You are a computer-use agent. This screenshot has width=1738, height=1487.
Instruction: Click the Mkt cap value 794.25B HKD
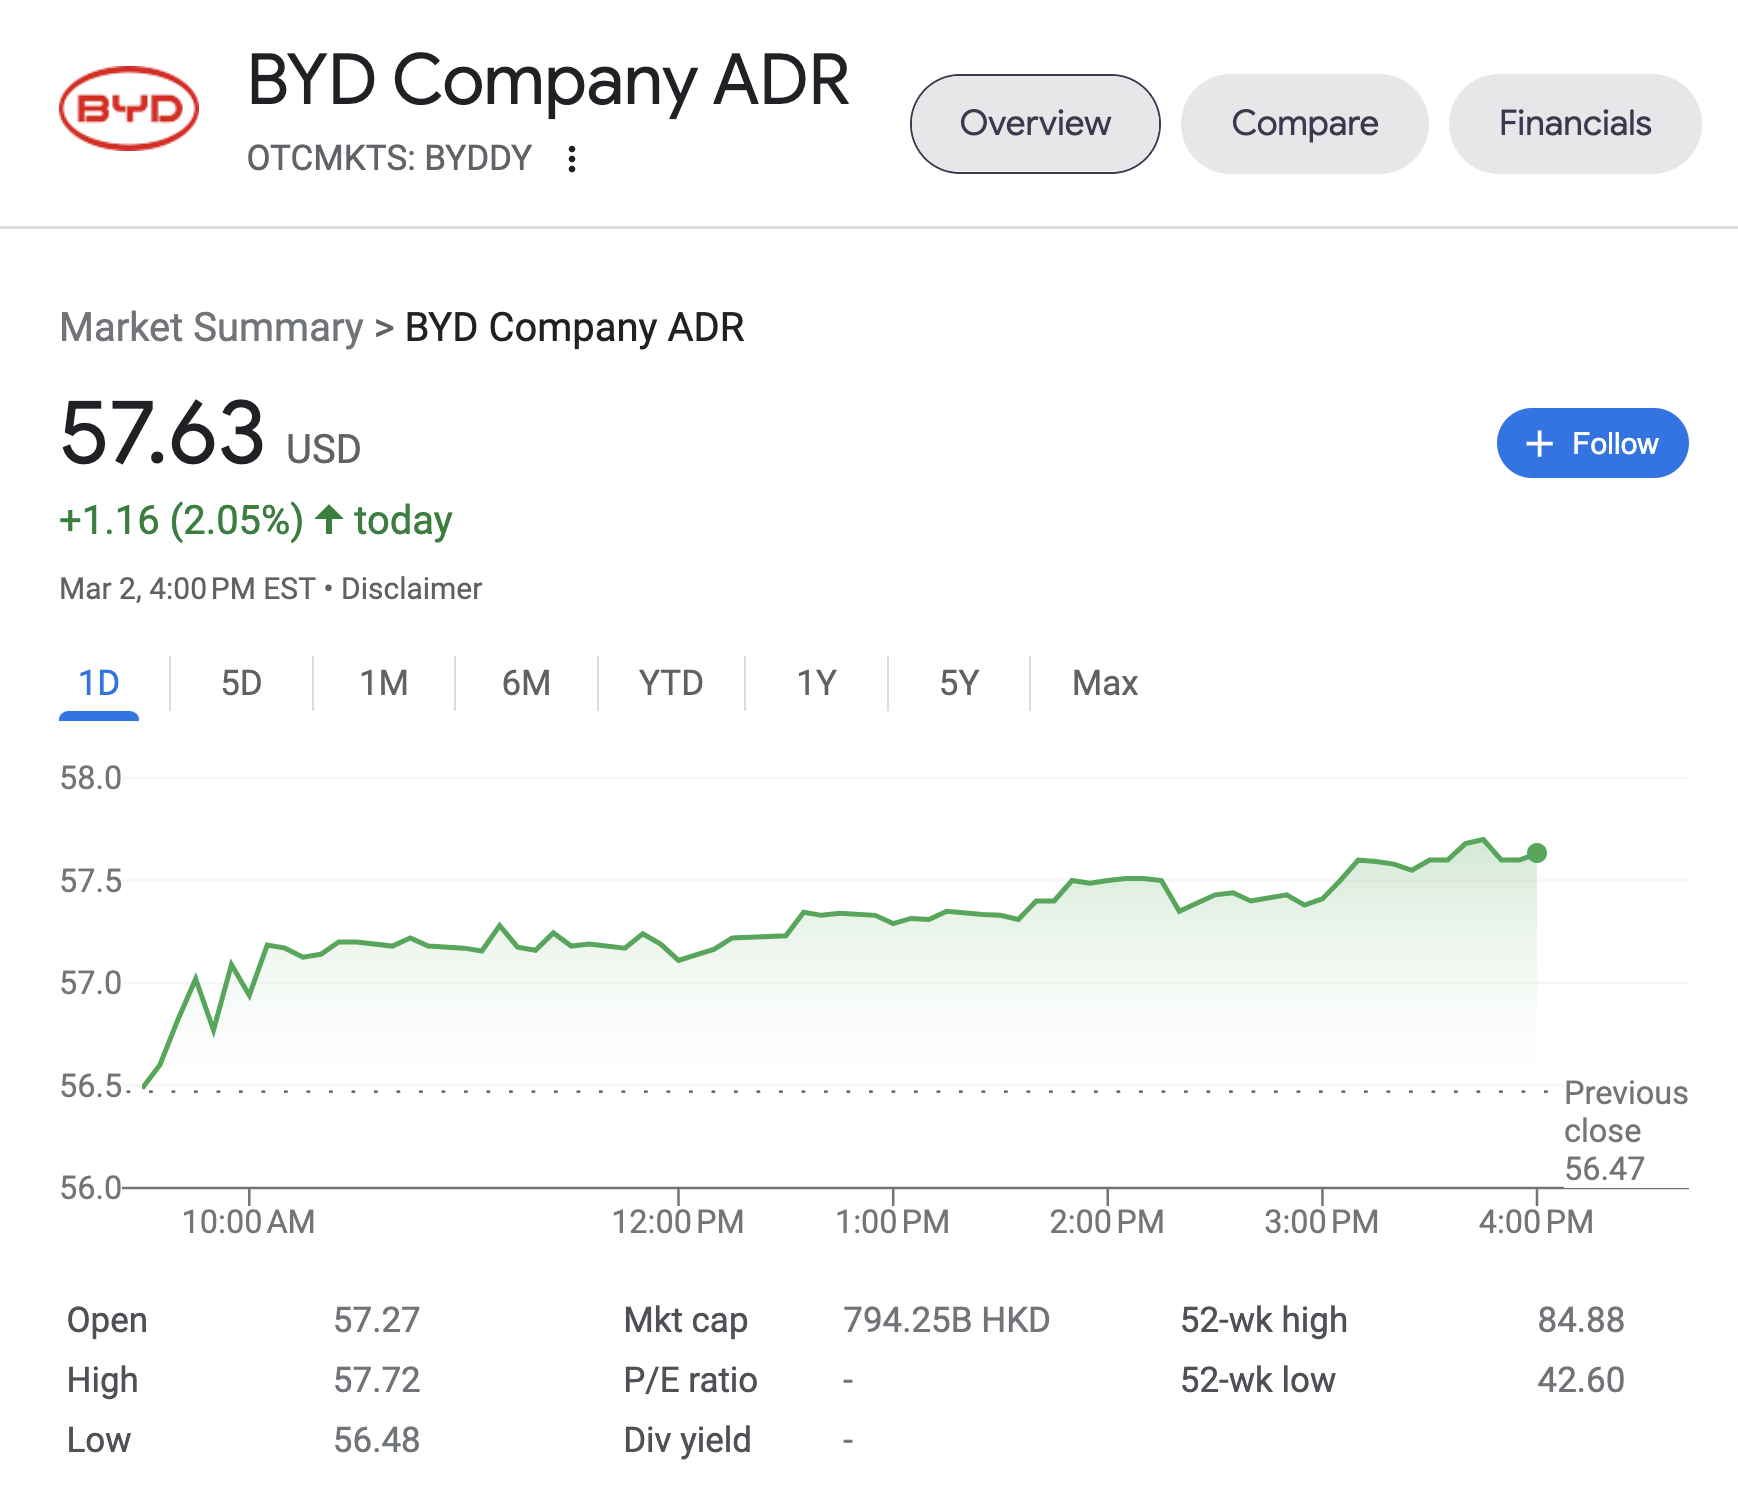(946, 1320)
